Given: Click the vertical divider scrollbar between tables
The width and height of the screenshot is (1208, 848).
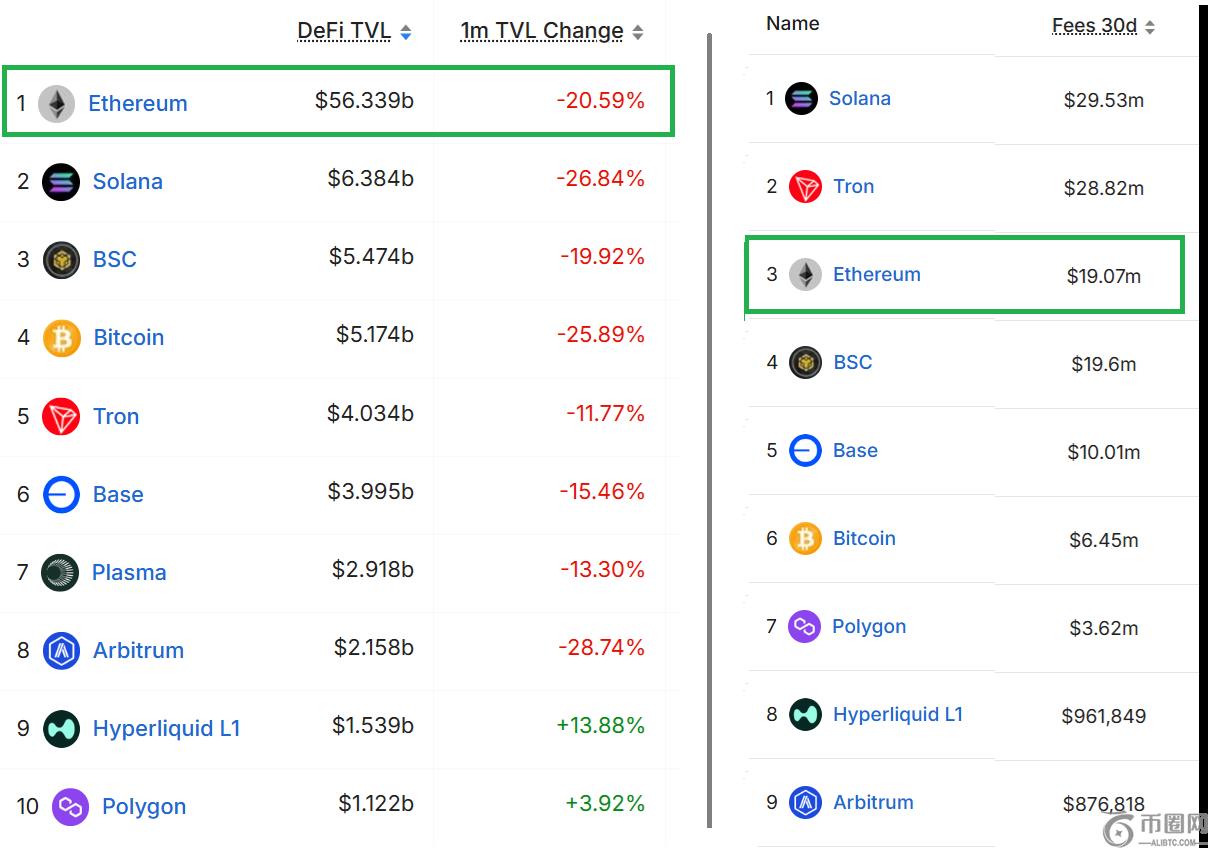Looking at the screenshot, I should (710, 430).
